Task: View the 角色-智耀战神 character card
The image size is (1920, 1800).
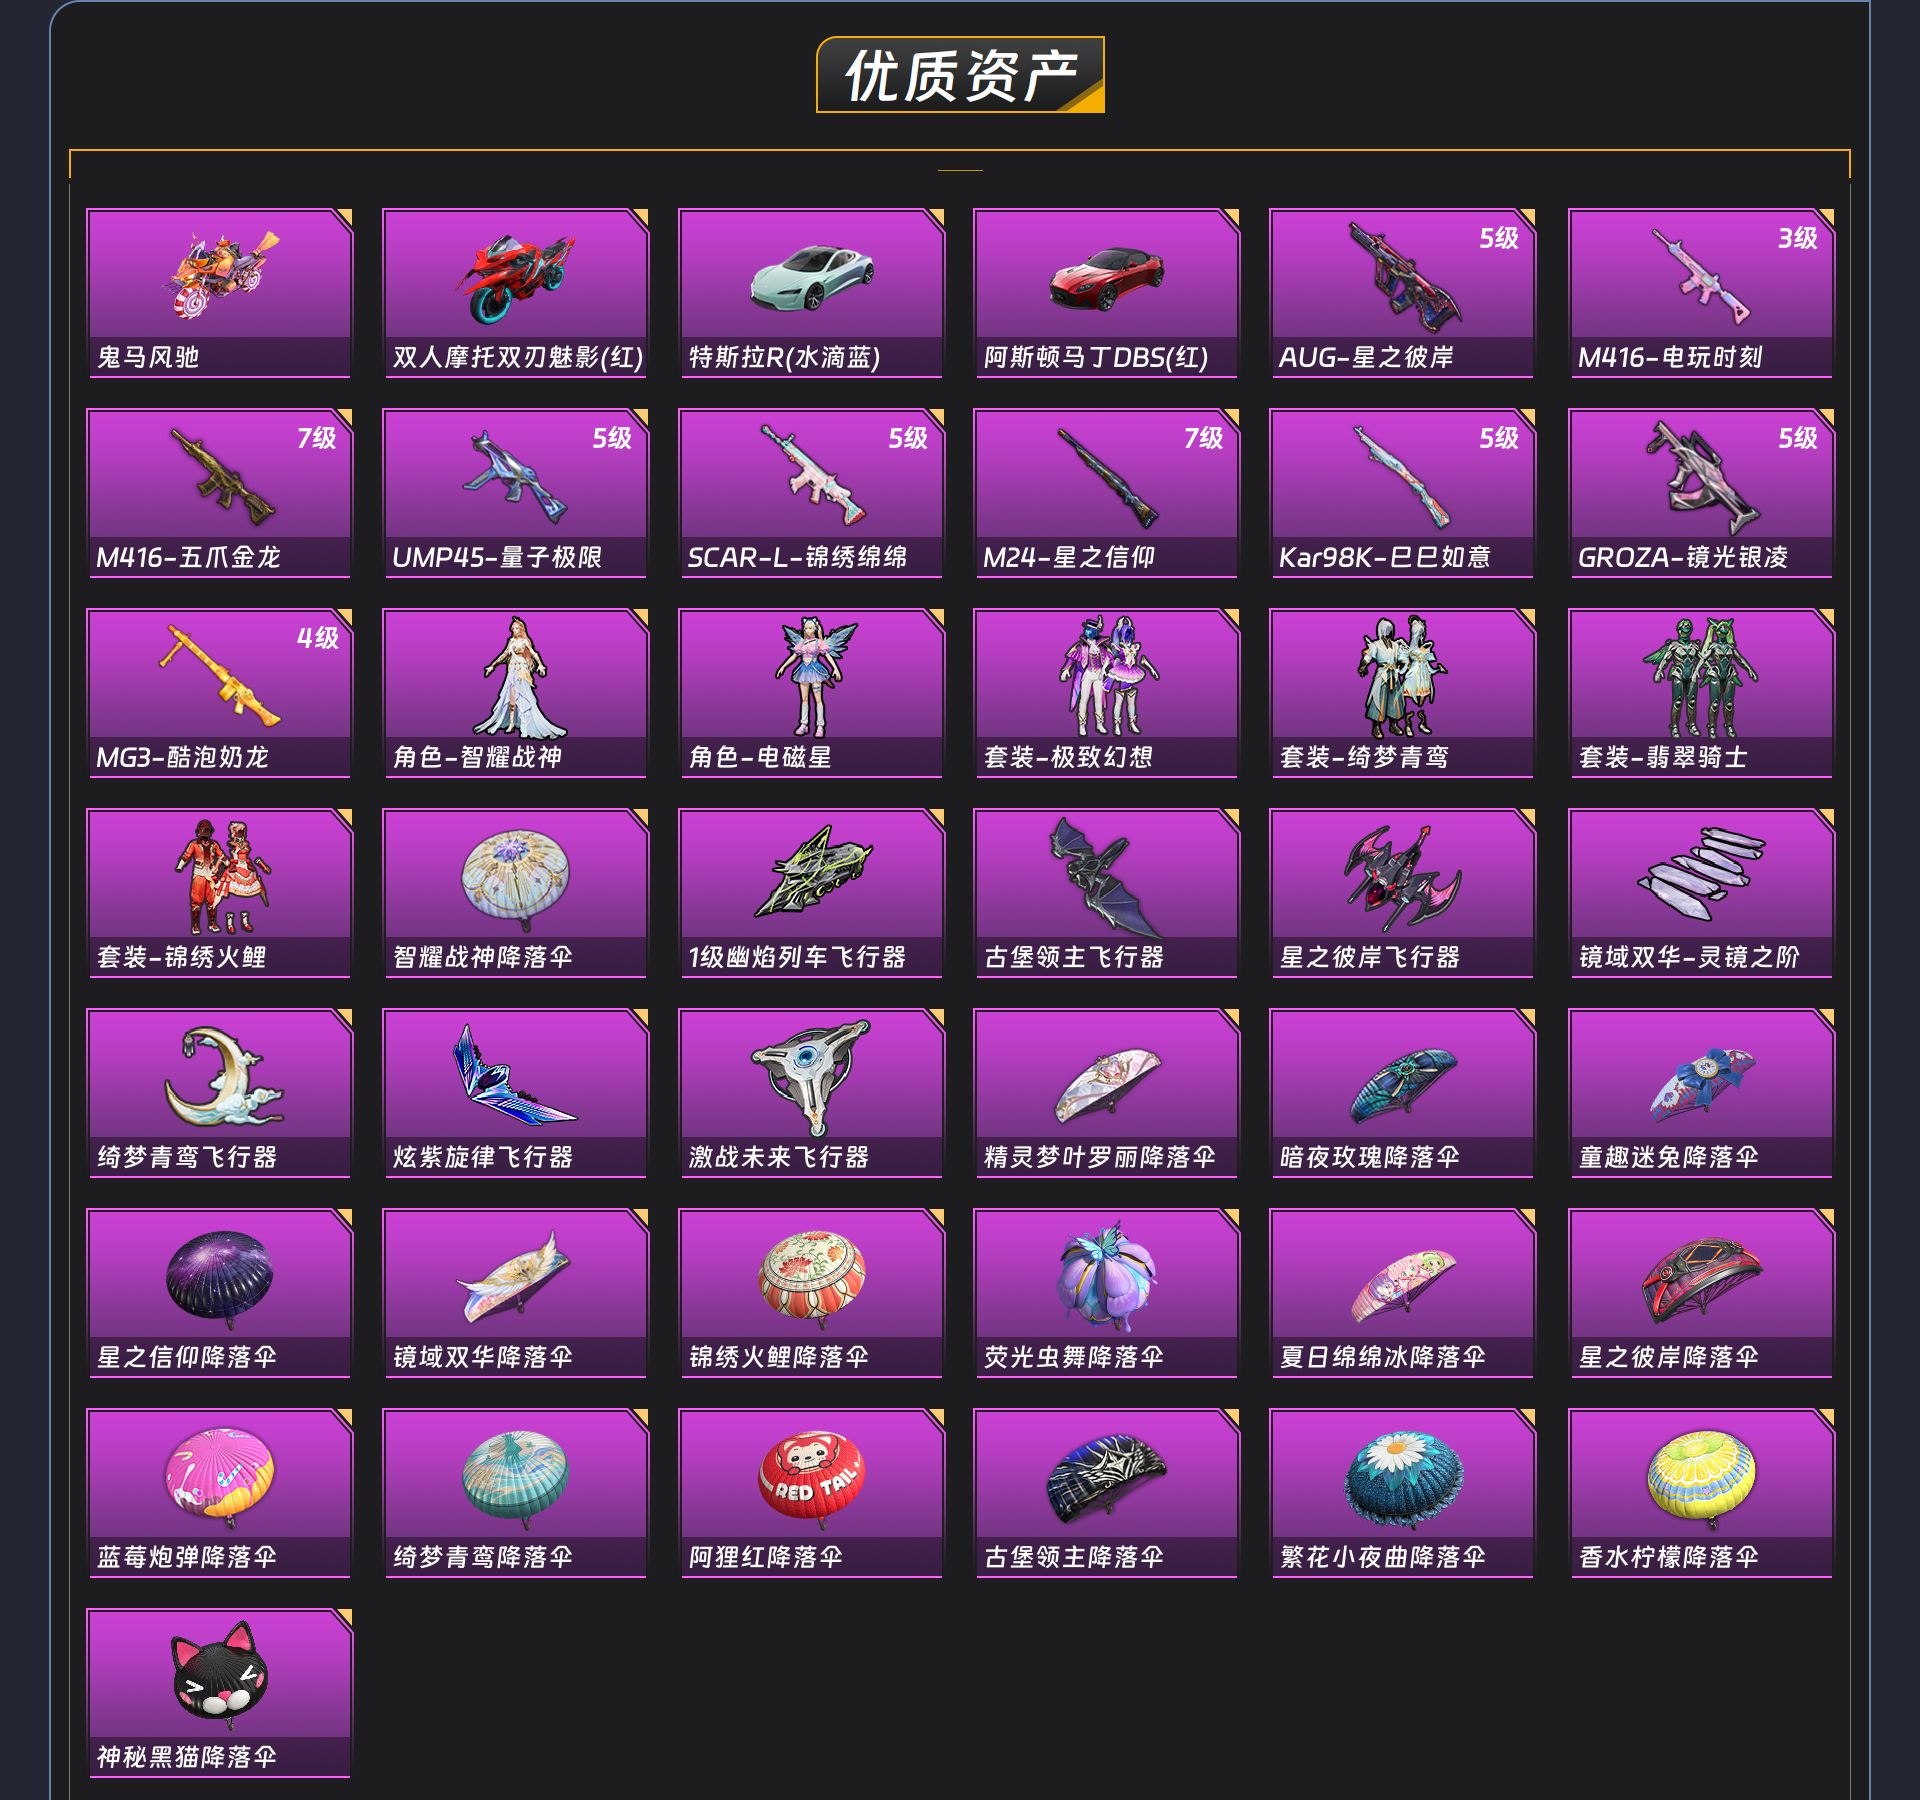Action: pos(516,693)
